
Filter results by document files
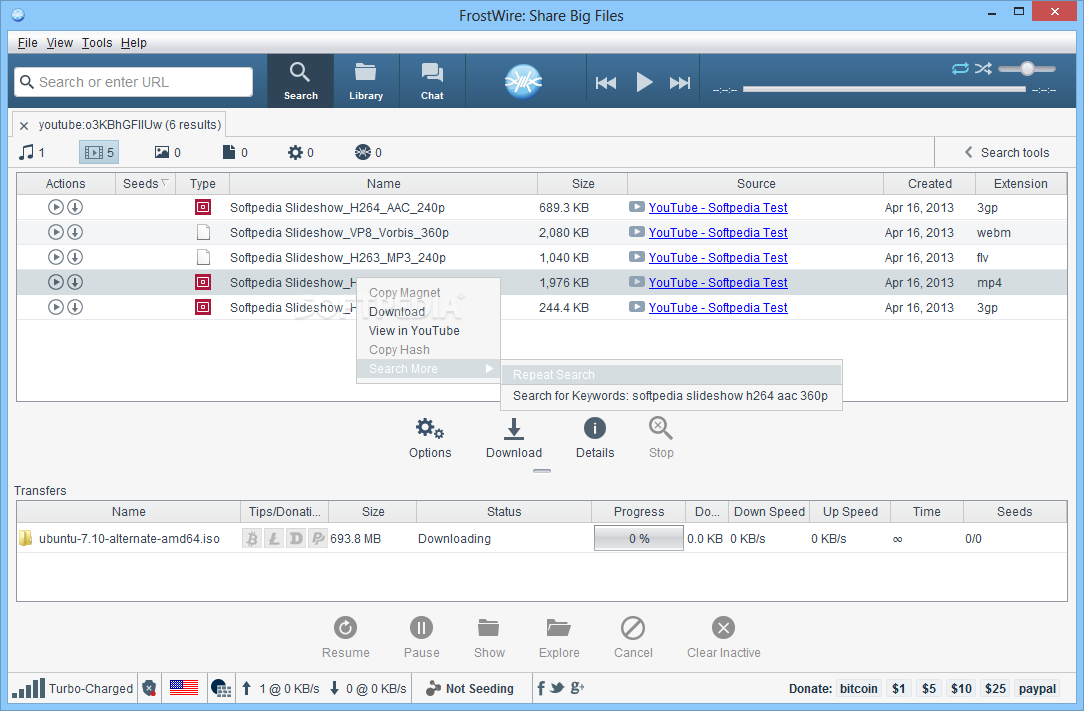pyautogui.click(x=235, y=152)
